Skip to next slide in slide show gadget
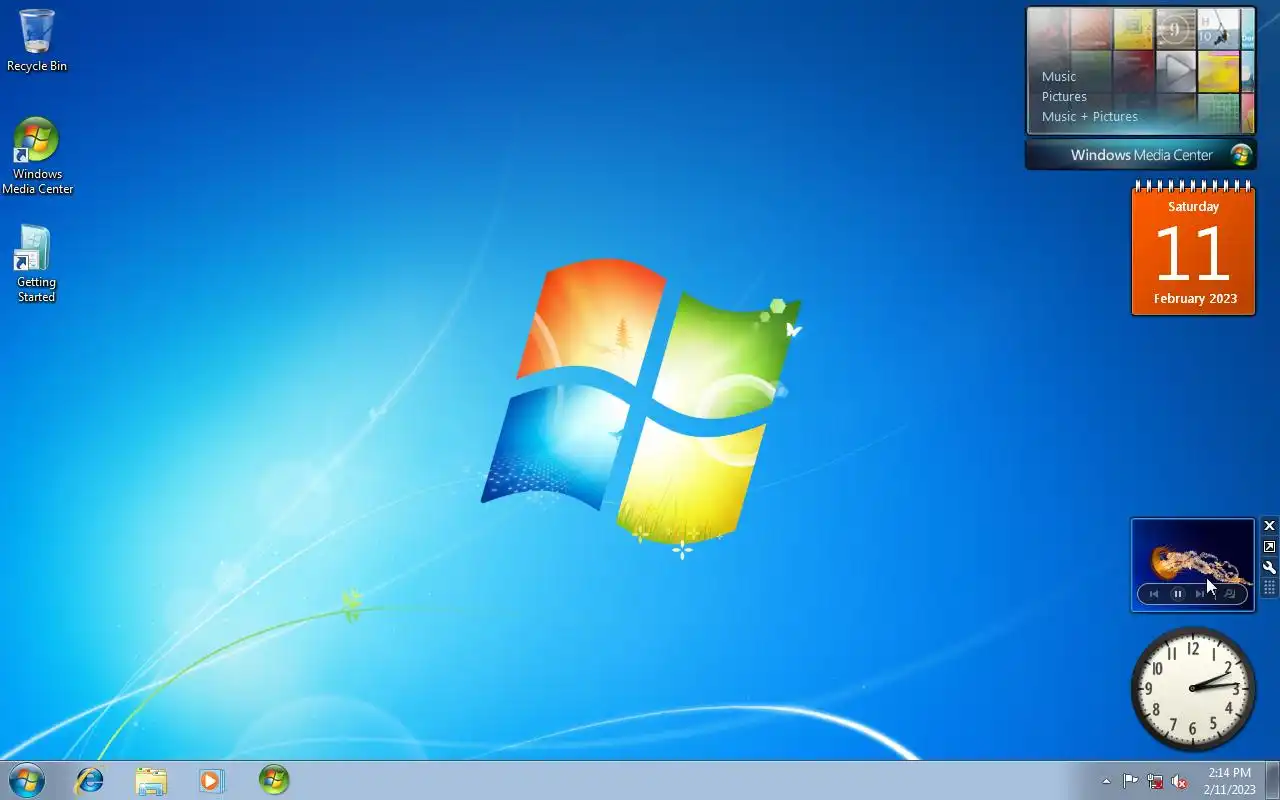1280x800 pixels. tap(1201, 594)
